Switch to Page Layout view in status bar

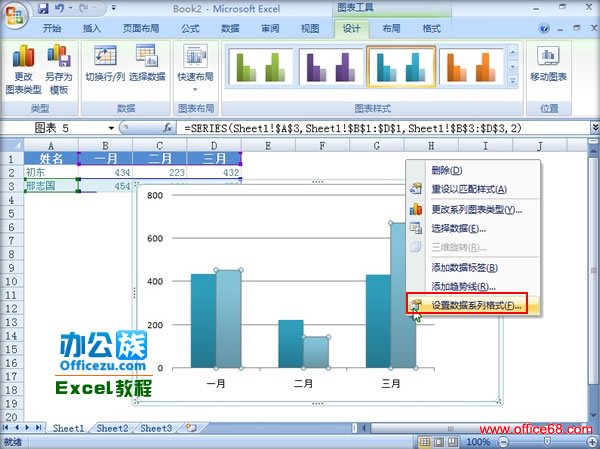pos(439,442)
